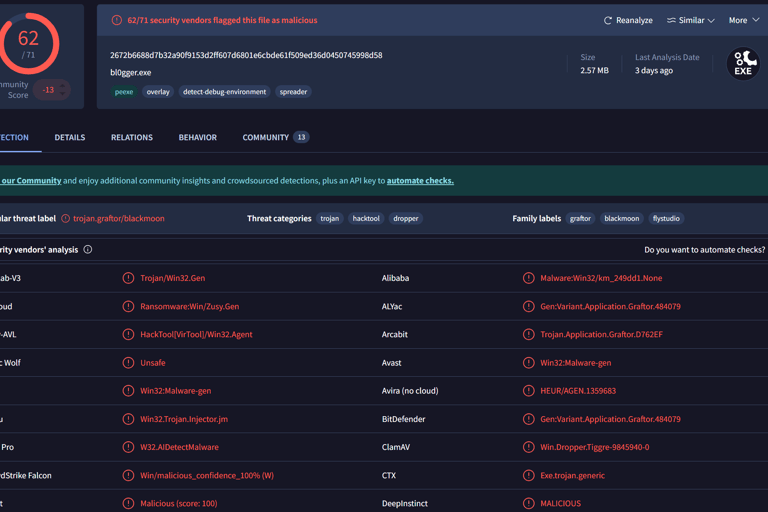Switch to the RELATIONS tab
The height and width of the screenshot is (512, 768).
[132, 138]
